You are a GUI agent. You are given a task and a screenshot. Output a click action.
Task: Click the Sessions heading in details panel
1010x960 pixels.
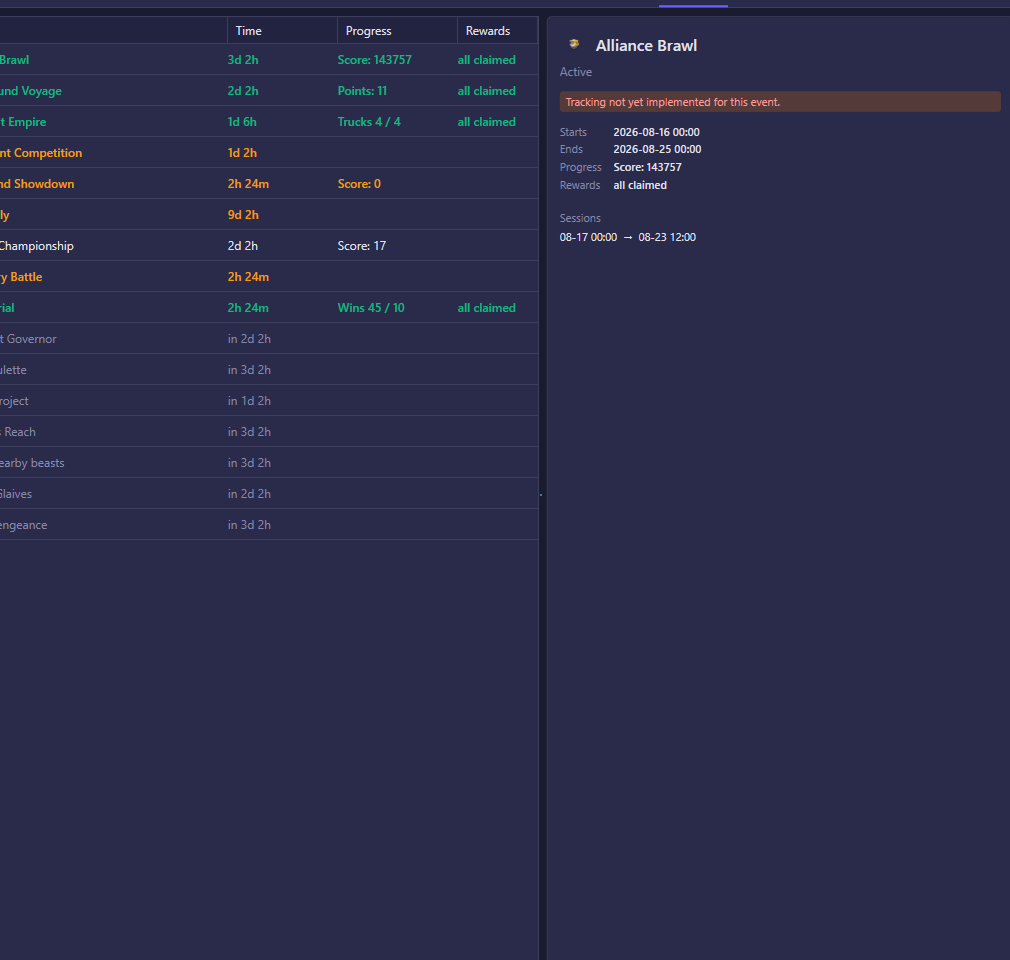coord(580,218)
